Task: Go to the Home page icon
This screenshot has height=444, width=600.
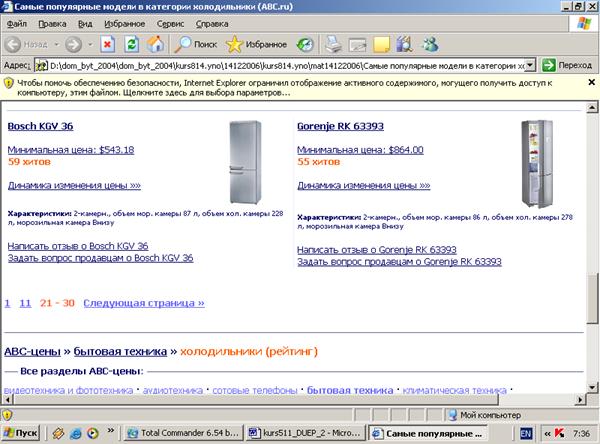Action: click(155, 44)
